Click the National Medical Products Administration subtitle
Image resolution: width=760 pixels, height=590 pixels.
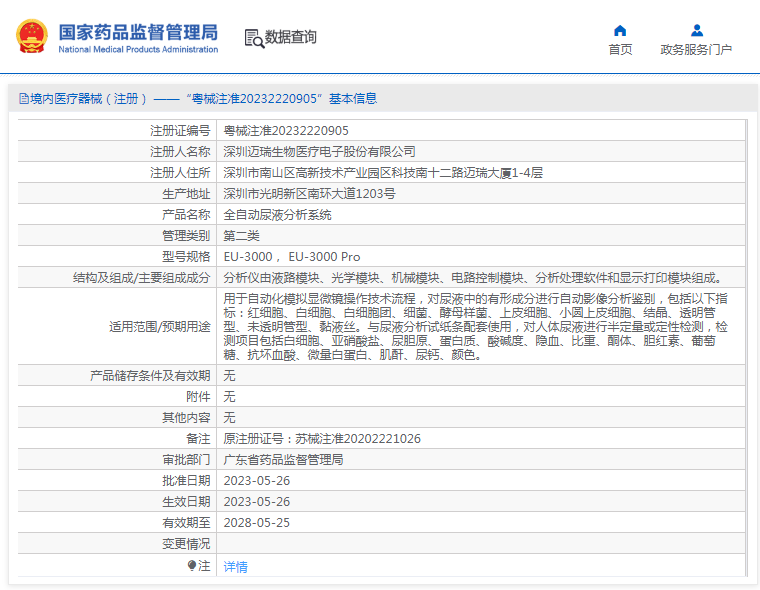pyautogui.click(x=138, y=49)
